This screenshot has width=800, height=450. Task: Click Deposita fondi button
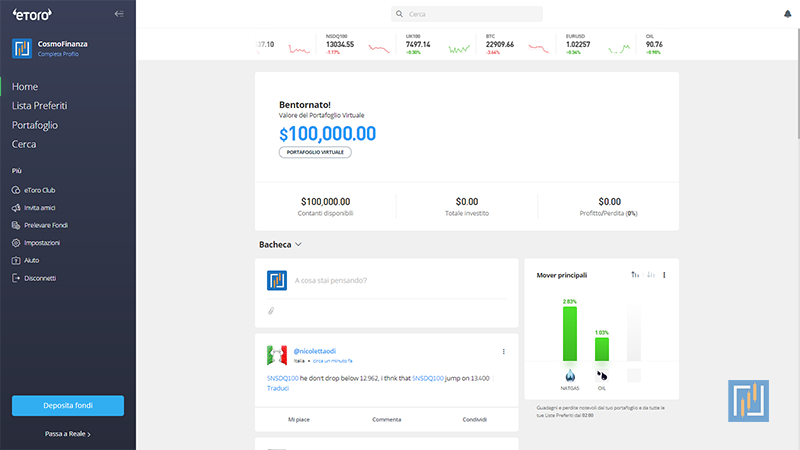point(68,406)
